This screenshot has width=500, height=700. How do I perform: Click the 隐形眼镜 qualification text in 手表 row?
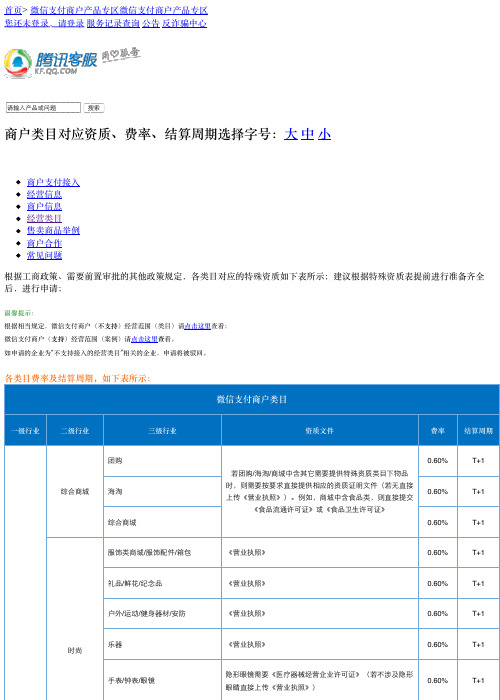tap(320, 680)
